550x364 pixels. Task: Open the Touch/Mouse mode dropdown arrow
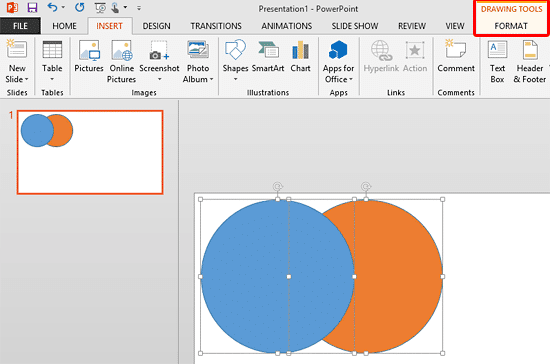click(x=125, y=7)
